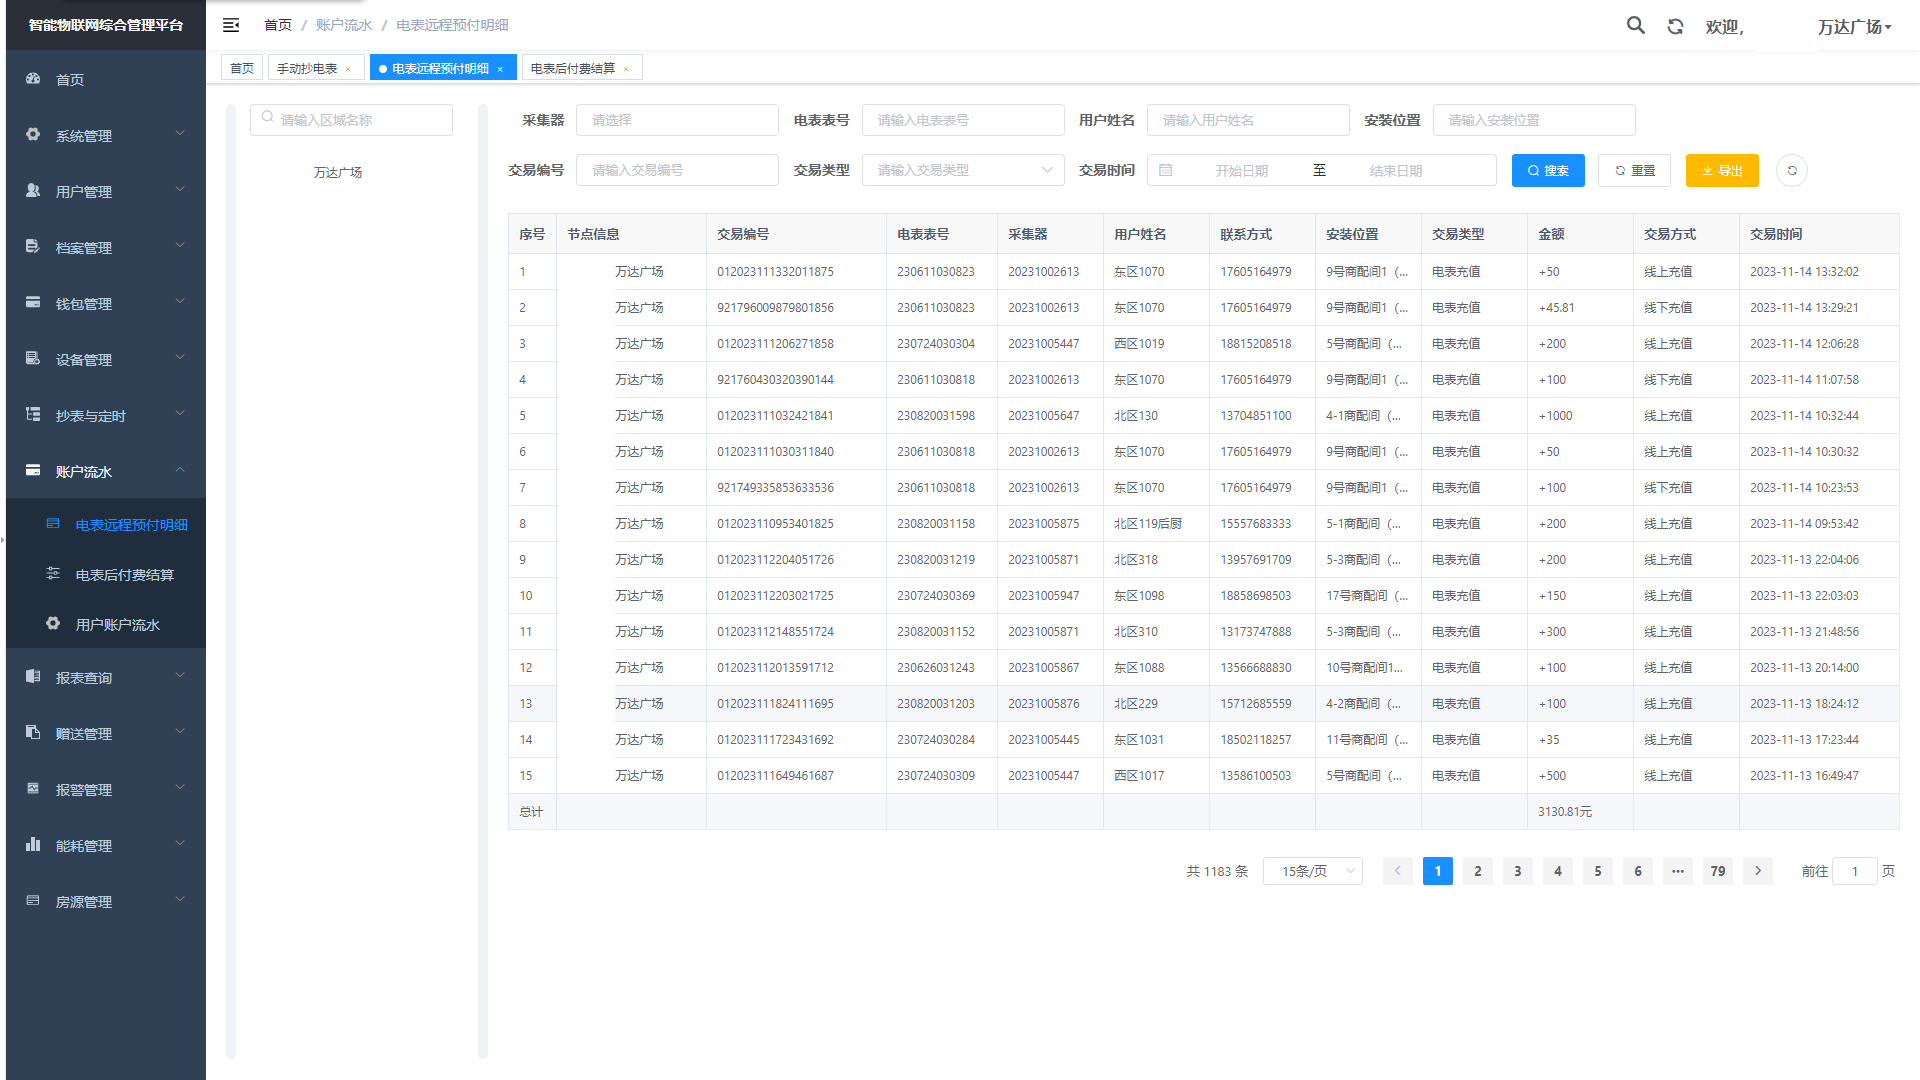Click the blue 搜索 button
This screenshot has width=1920, height=1080.
tap(1547, 171)
